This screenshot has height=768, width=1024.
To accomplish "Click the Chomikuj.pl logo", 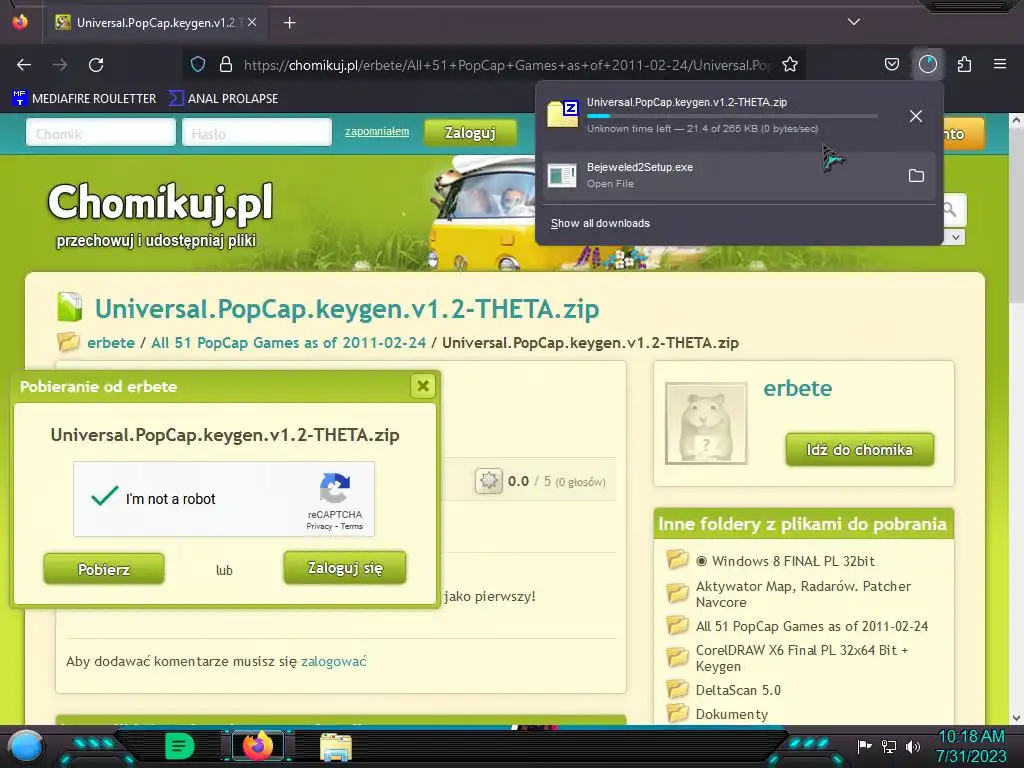I will pyautogui.click(x=160, y=202).
